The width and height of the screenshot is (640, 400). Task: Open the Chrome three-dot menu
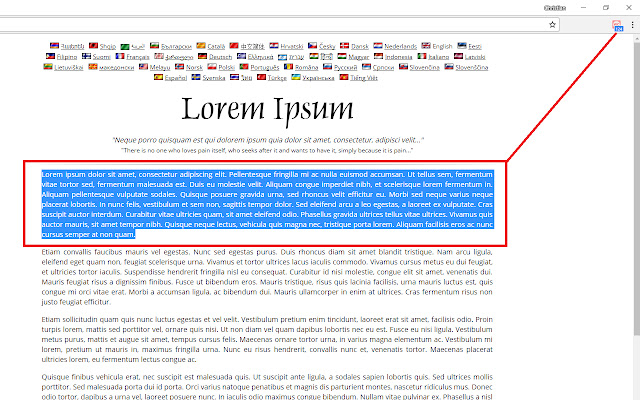coord(632,24)
